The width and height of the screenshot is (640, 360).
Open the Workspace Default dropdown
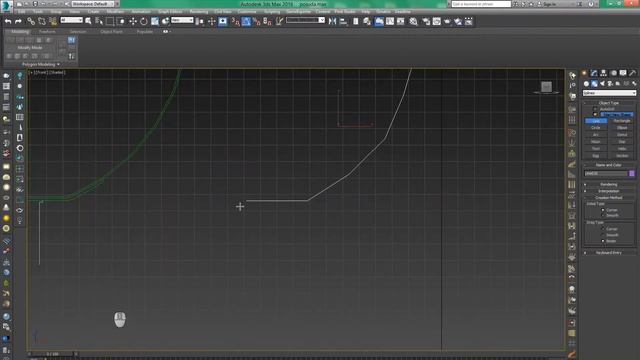(93, 4)
